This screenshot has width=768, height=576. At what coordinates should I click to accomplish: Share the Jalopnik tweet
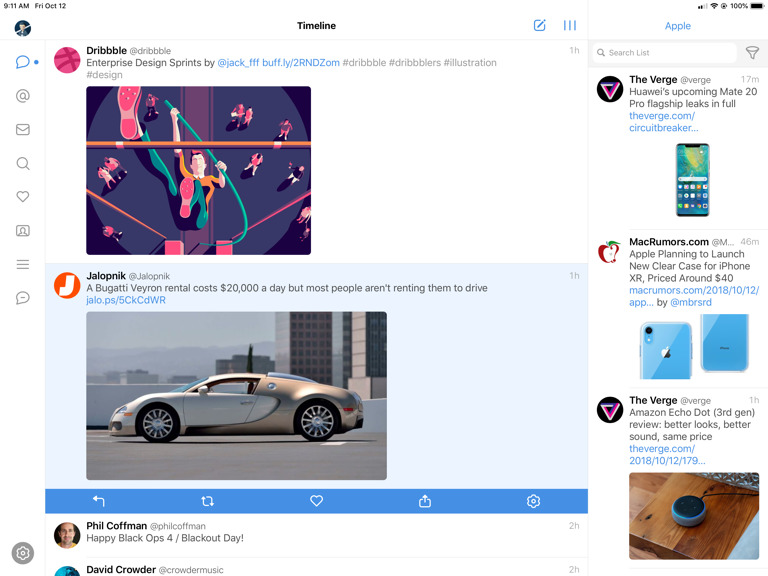(x=425, y=501)
